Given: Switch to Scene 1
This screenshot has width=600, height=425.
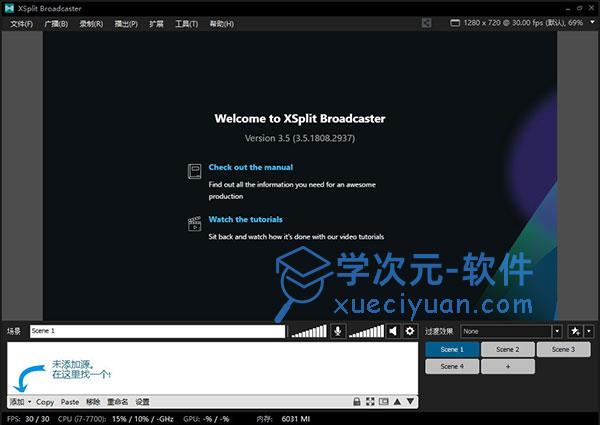Looking at the screenshot, I should point(452,349).
